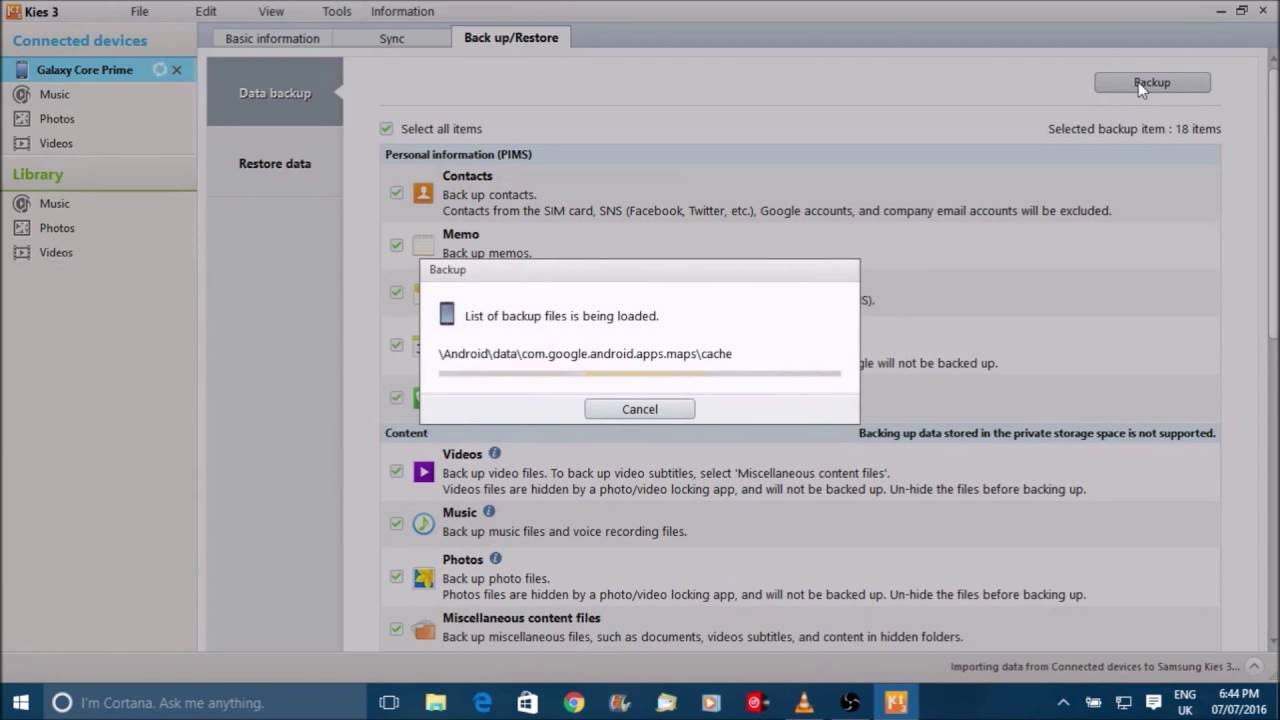Open VLC media player from the taskbar

point(804,703)
